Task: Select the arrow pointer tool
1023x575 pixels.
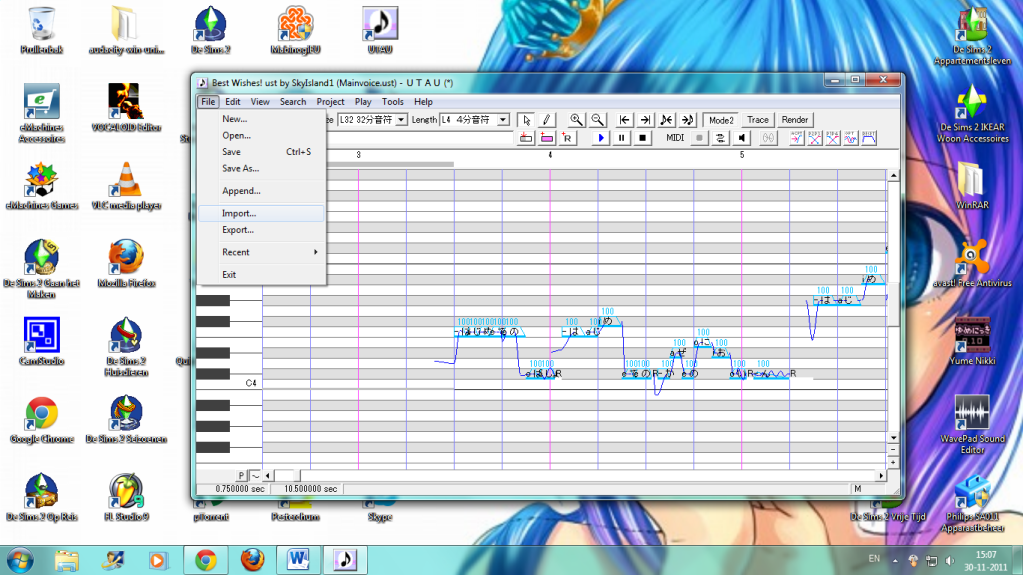Action: tap(528, 120)
